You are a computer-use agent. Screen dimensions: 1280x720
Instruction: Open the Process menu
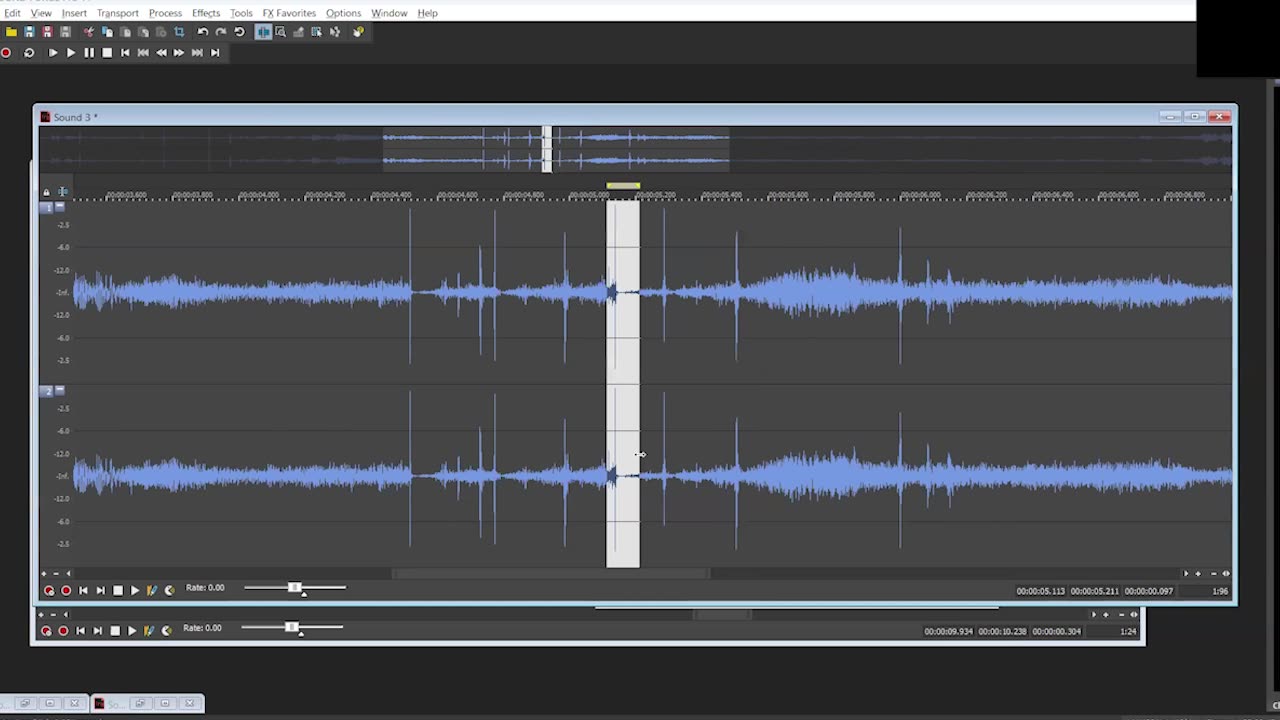coord(165,13)
